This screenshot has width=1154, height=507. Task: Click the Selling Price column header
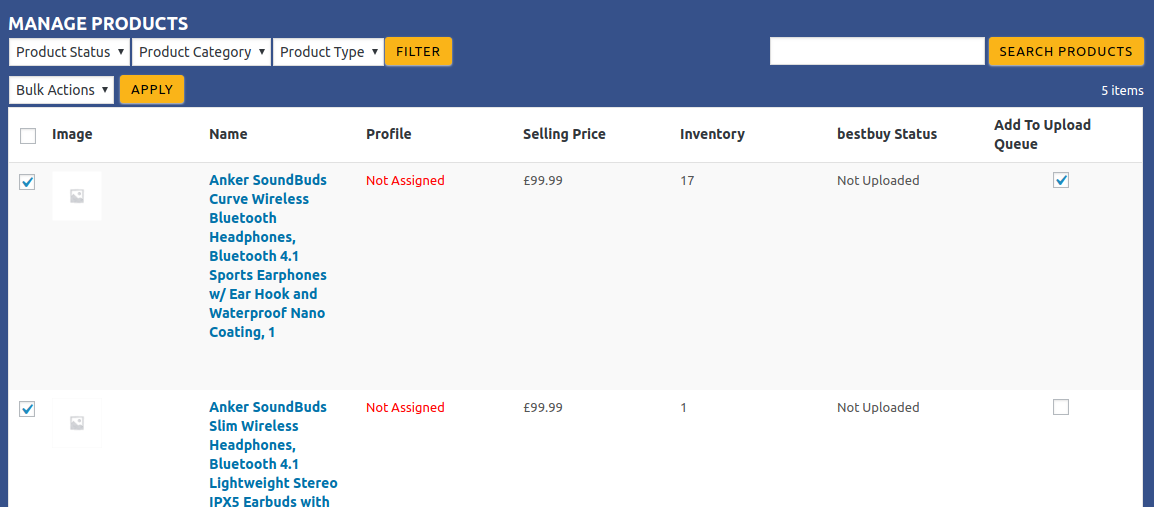click(x=564, y=134)
